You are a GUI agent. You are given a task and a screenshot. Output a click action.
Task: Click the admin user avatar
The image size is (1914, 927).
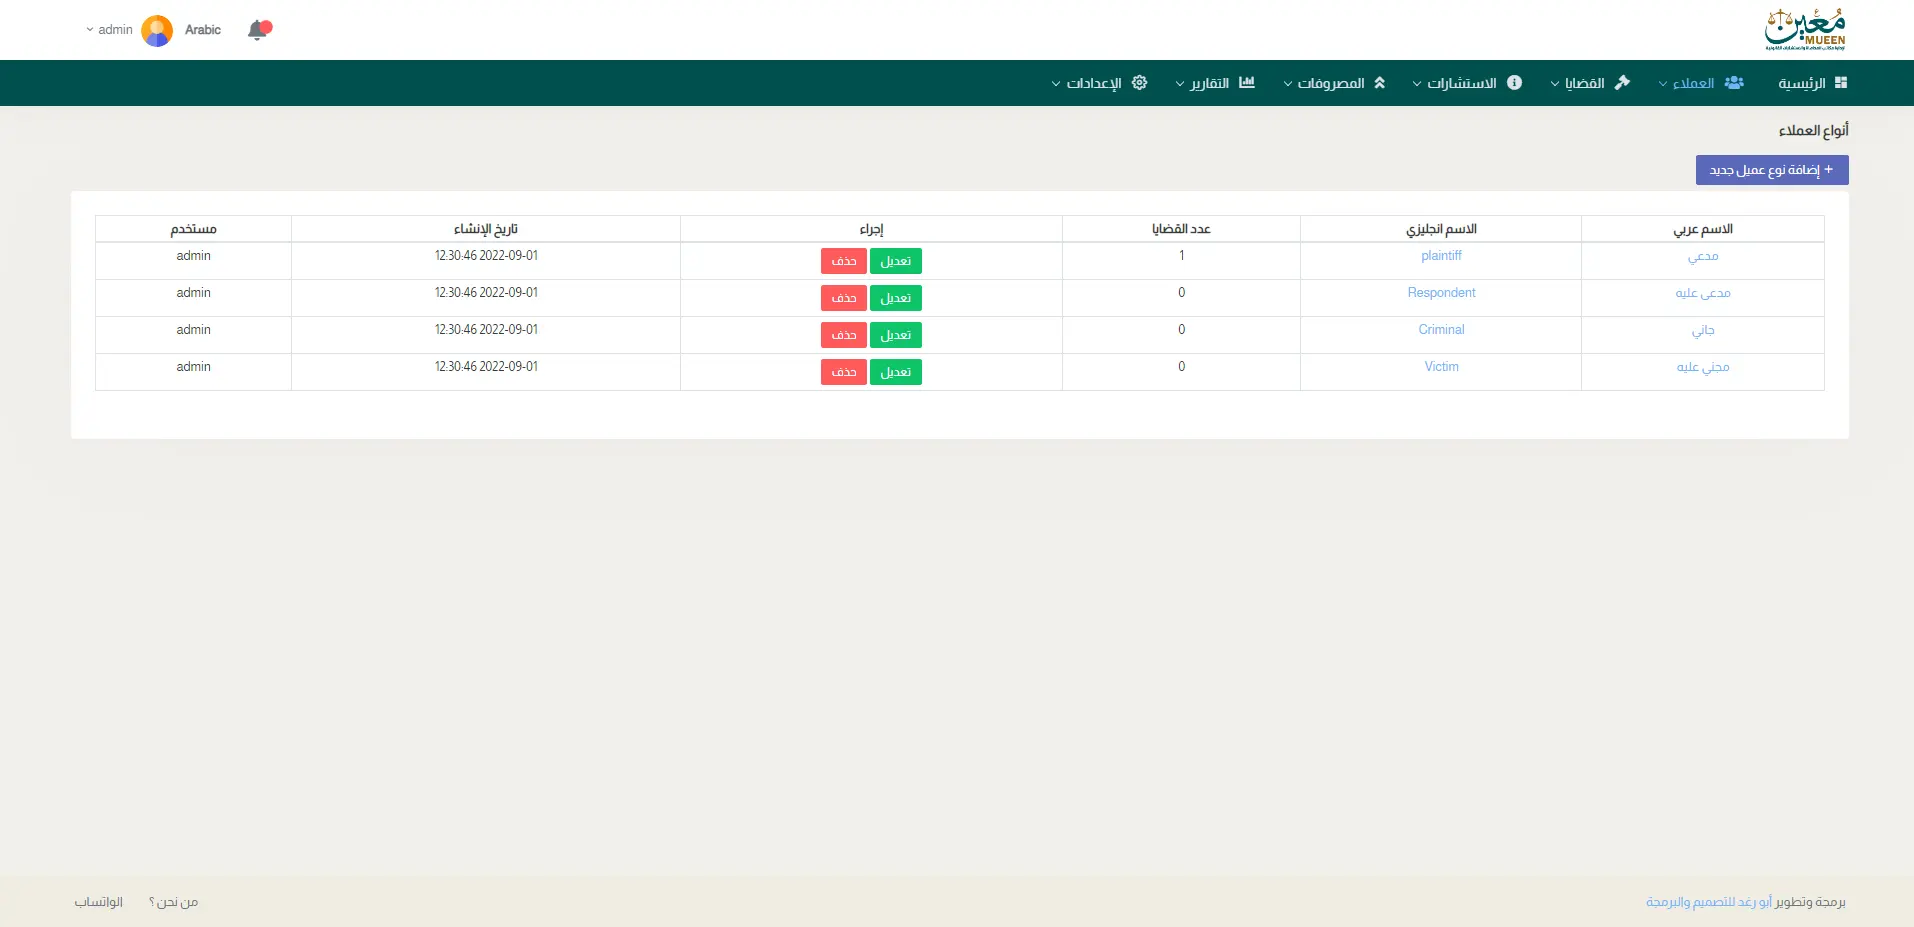coord(157,31)
